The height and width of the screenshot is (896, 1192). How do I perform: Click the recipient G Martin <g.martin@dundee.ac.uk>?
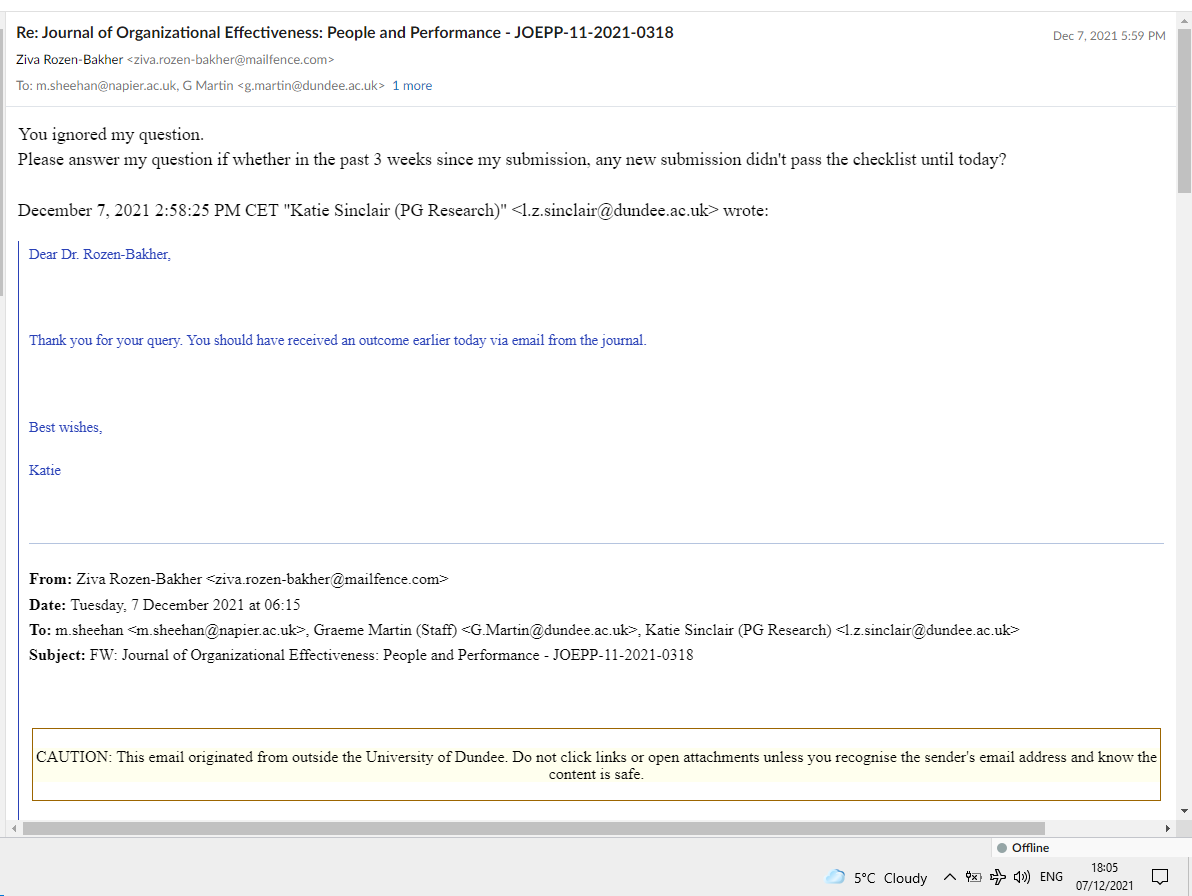pos(284,86)
